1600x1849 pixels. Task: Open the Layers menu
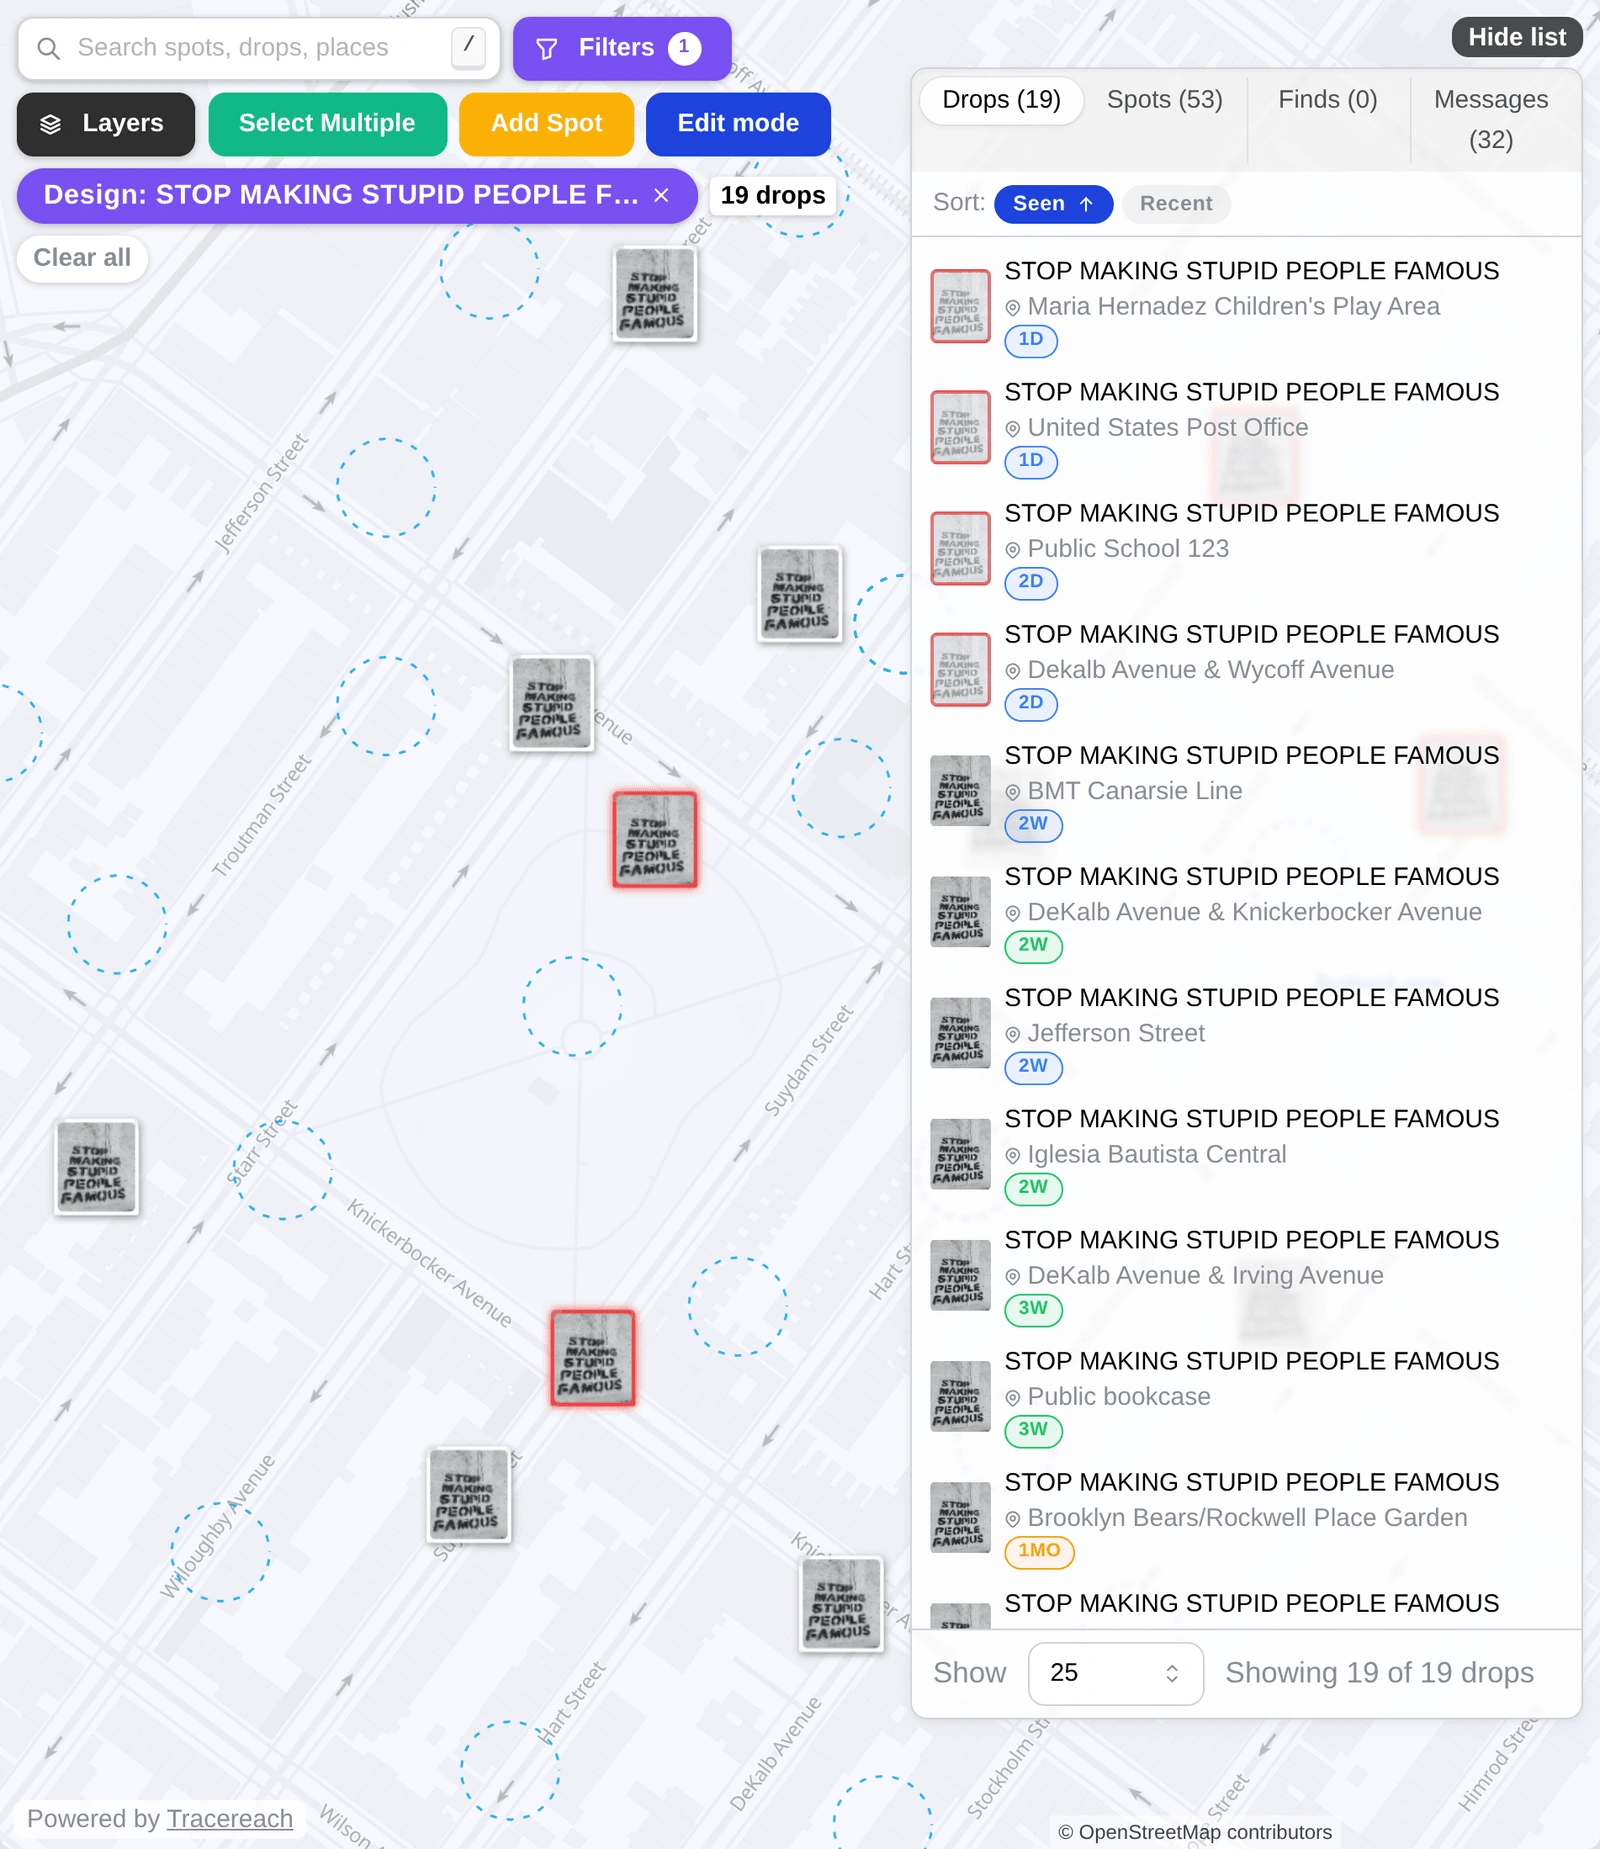pyautogui.click(x=106, y=124)
